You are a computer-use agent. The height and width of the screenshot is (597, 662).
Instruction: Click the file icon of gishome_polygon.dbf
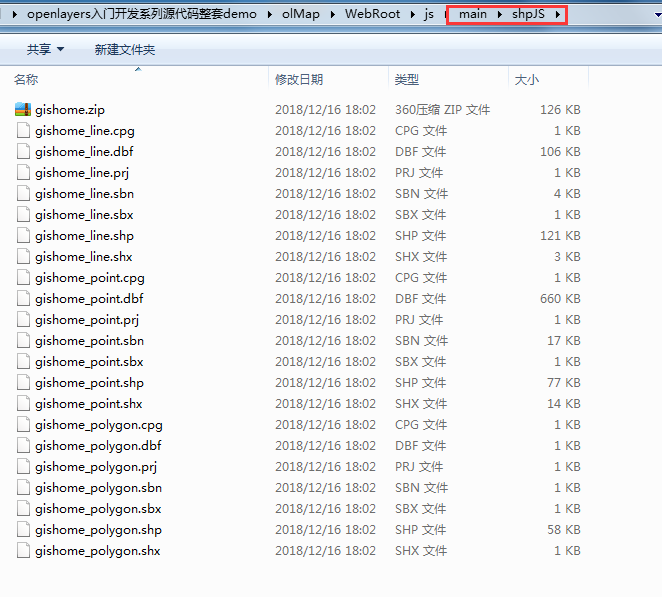pos(23,445)
